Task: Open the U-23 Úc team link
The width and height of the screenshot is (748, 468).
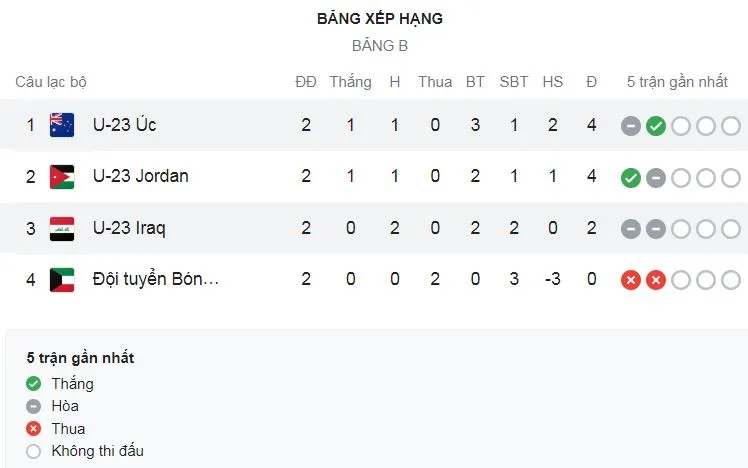Action: [124, 125]
